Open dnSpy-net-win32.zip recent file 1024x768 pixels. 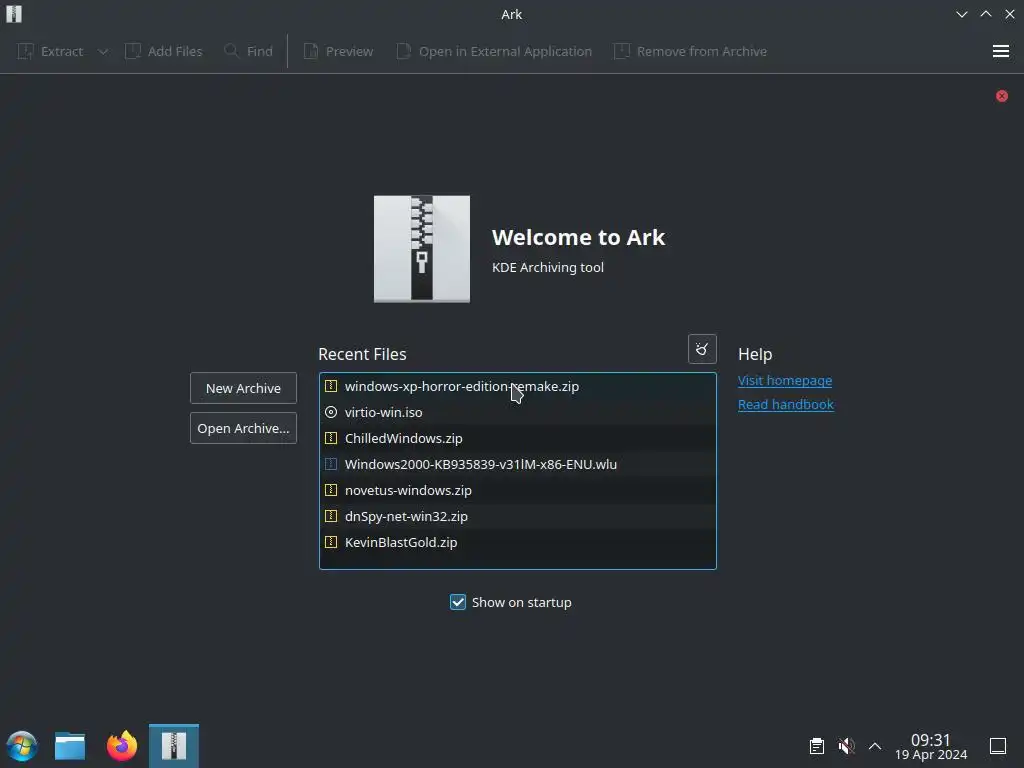pyautogui.click(x=517, y=516)
